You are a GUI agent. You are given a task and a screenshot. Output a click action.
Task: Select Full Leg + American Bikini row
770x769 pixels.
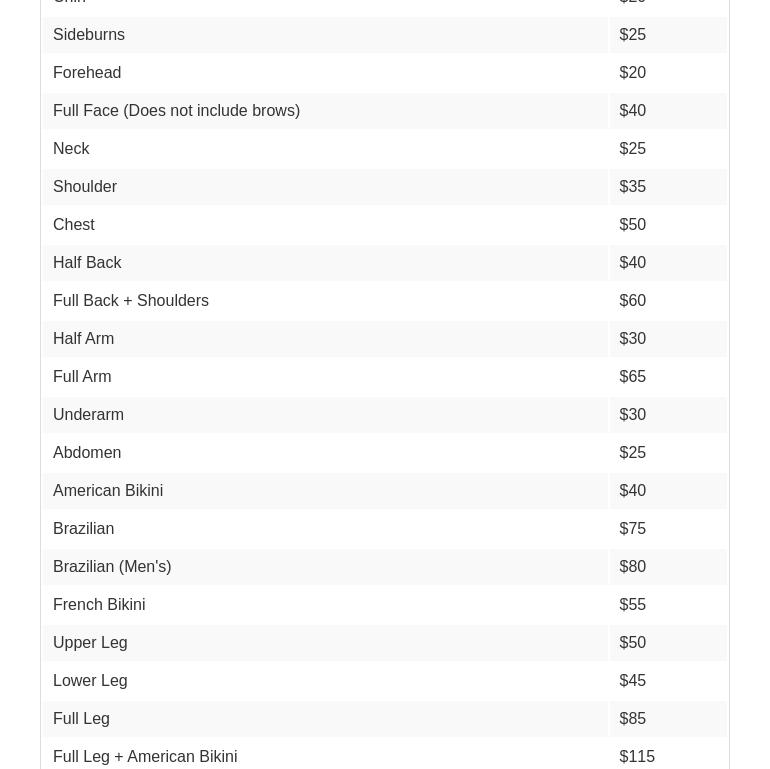145,757
